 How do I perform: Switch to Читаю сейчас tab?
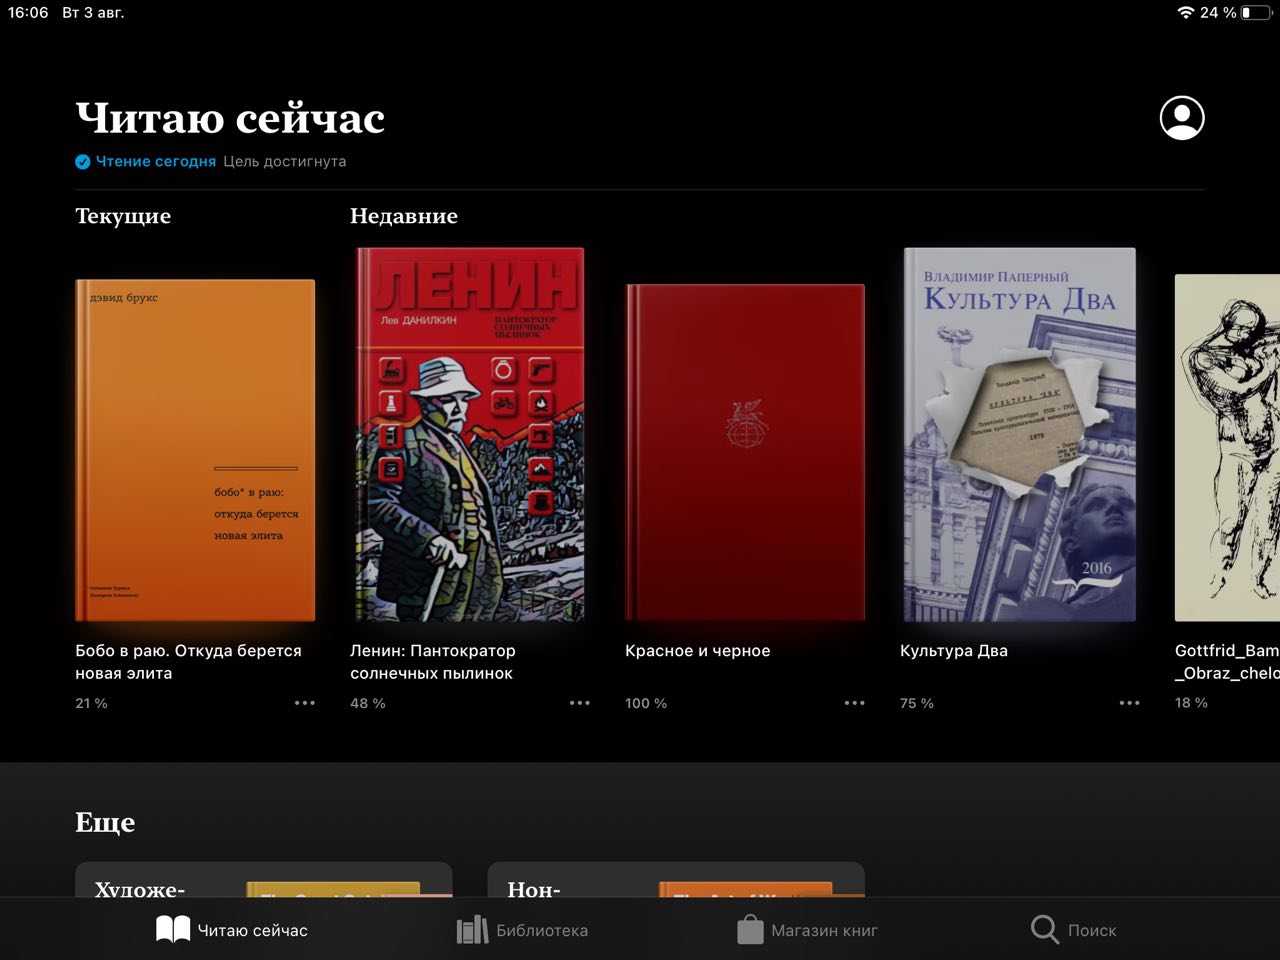point(232,930)
